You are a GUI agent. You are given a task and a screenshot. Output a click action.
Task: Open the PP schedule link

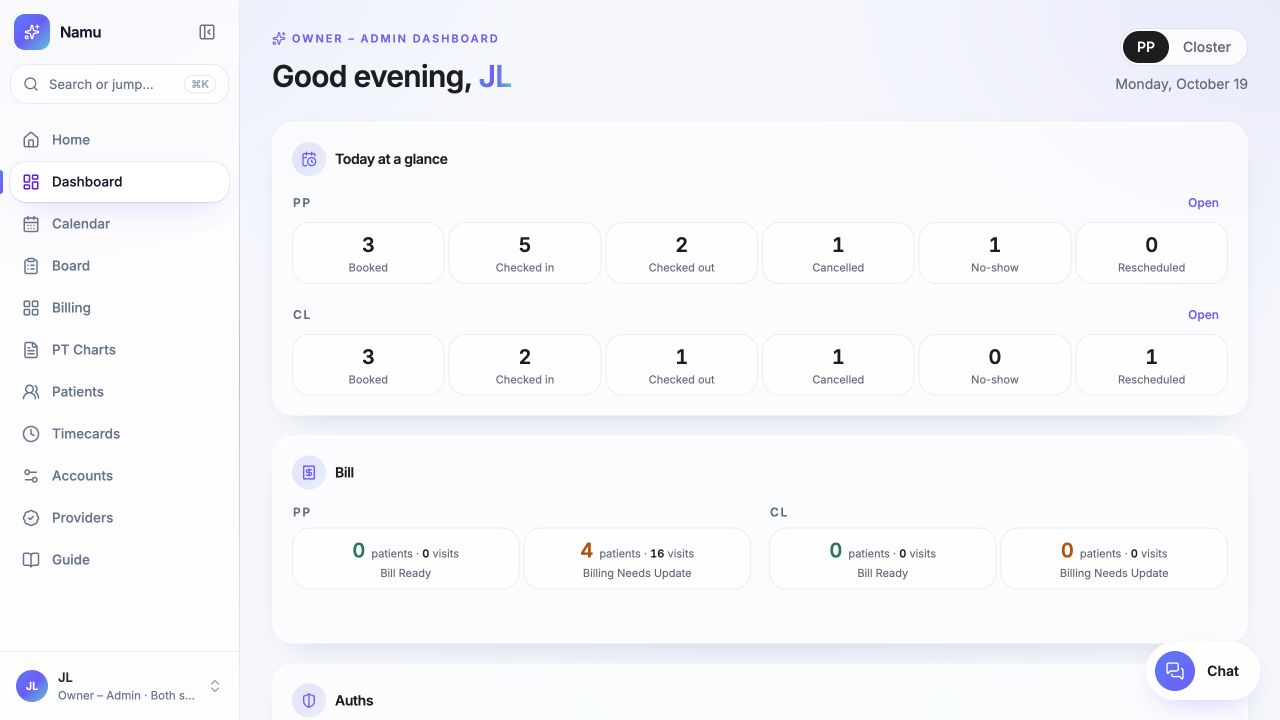(x=1203, y=203)
